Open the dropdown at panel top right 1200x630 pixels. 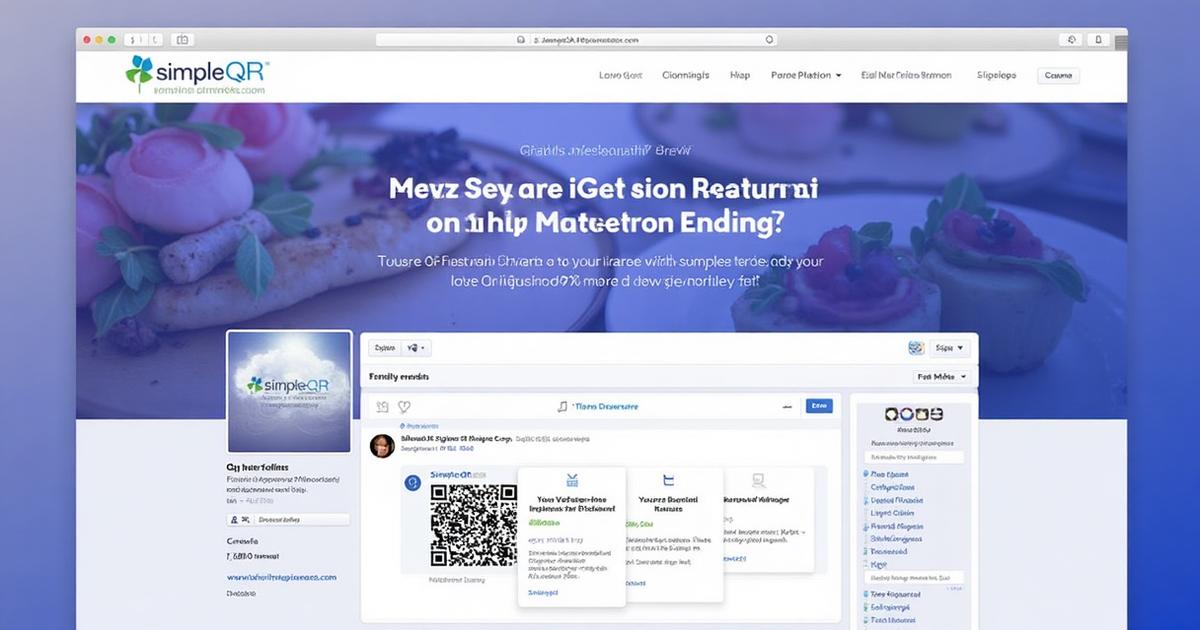click(x=949, y=348)
